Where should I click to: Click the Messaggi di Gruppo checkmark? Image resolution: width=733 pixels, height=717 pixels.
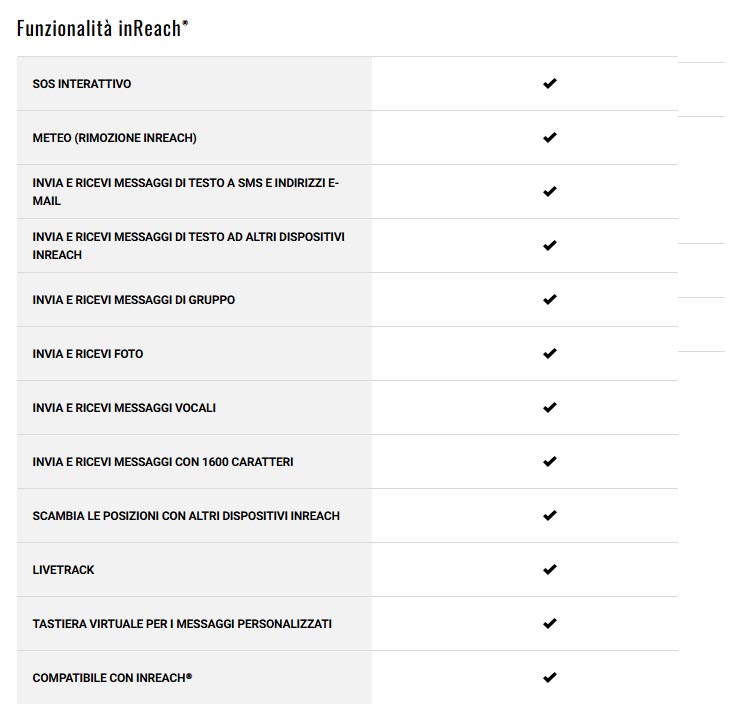[x=549, y=300]
